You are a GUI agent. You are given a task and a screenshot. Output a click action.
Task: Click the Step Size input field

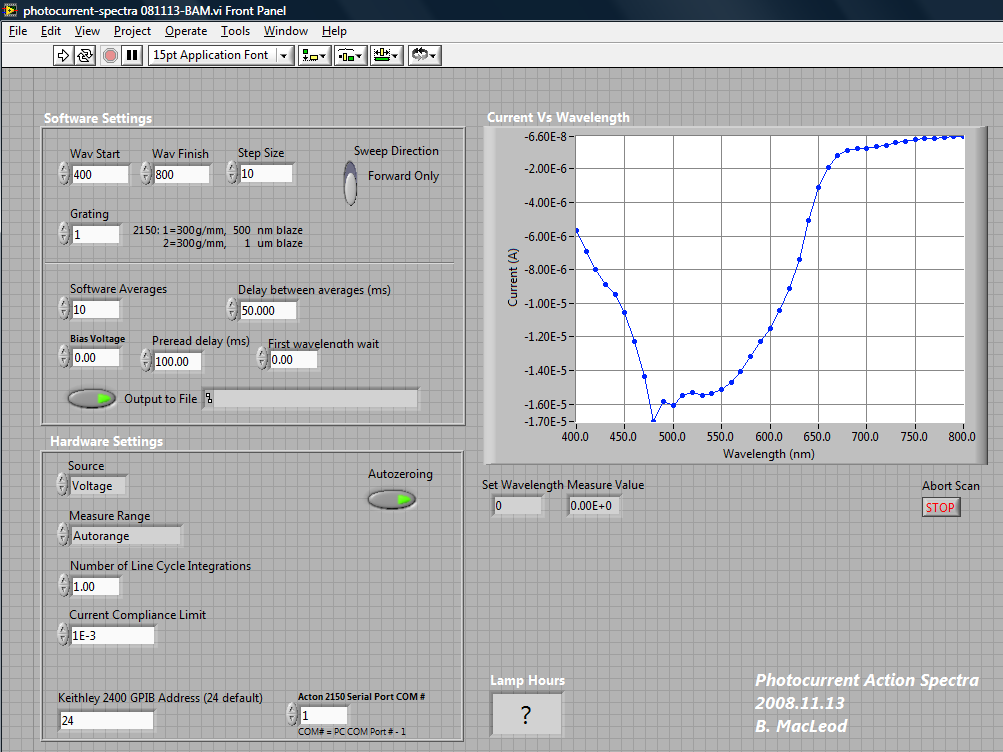[x=266, y=174]
